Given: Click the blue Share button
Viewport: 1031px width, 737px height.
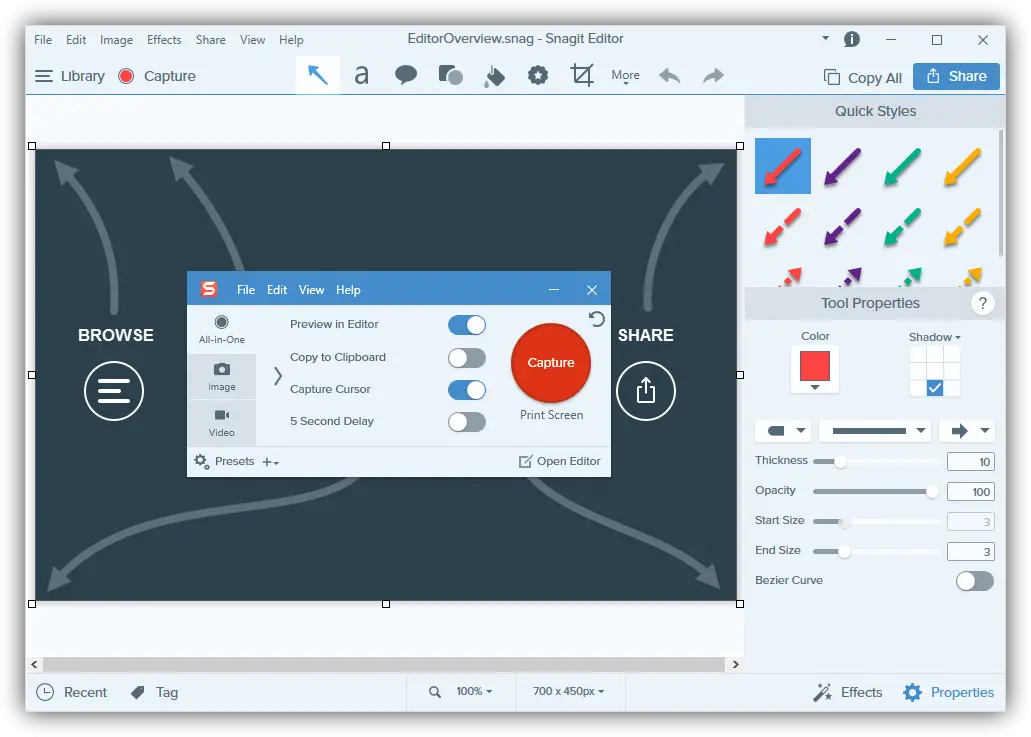Looking at the screenshot, I should [x=956, y=76].
